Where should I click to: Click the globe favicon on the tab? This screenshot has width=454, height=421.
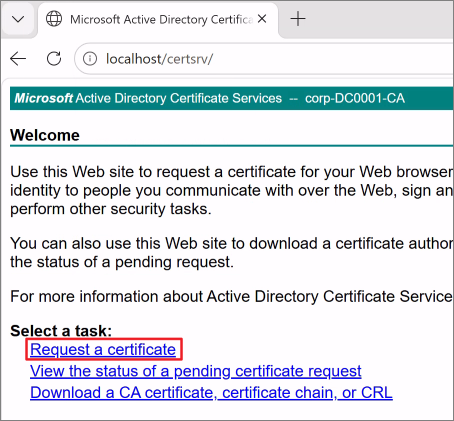tap(54, 19)
